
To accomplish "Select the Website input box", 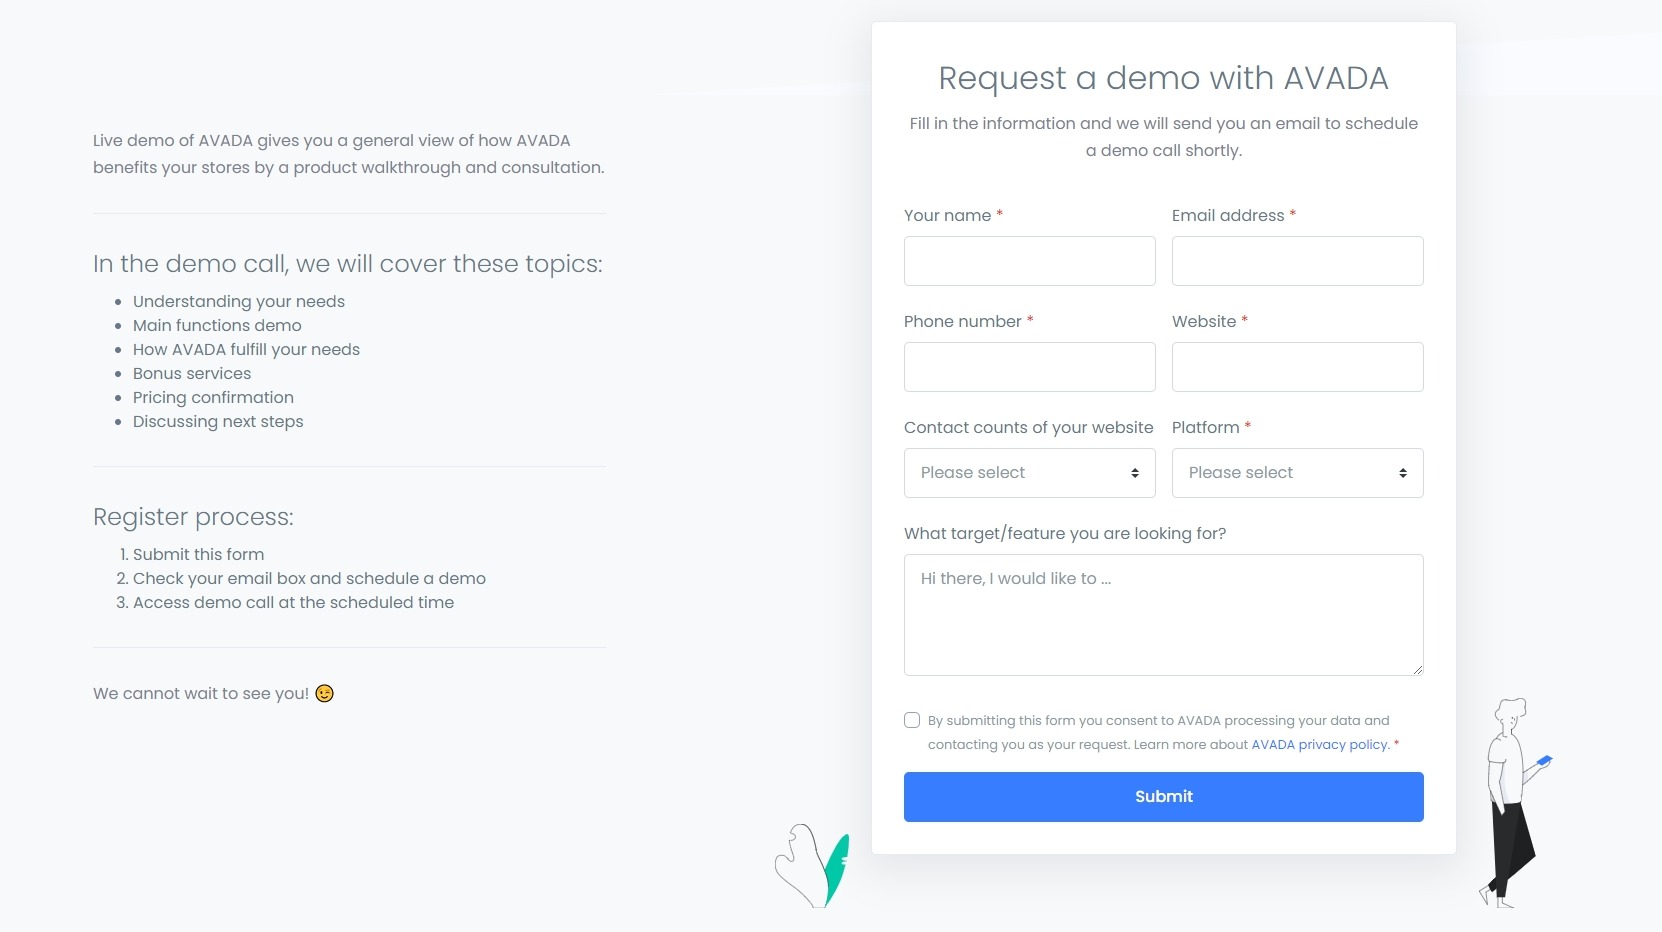I will coord(1297,367).
